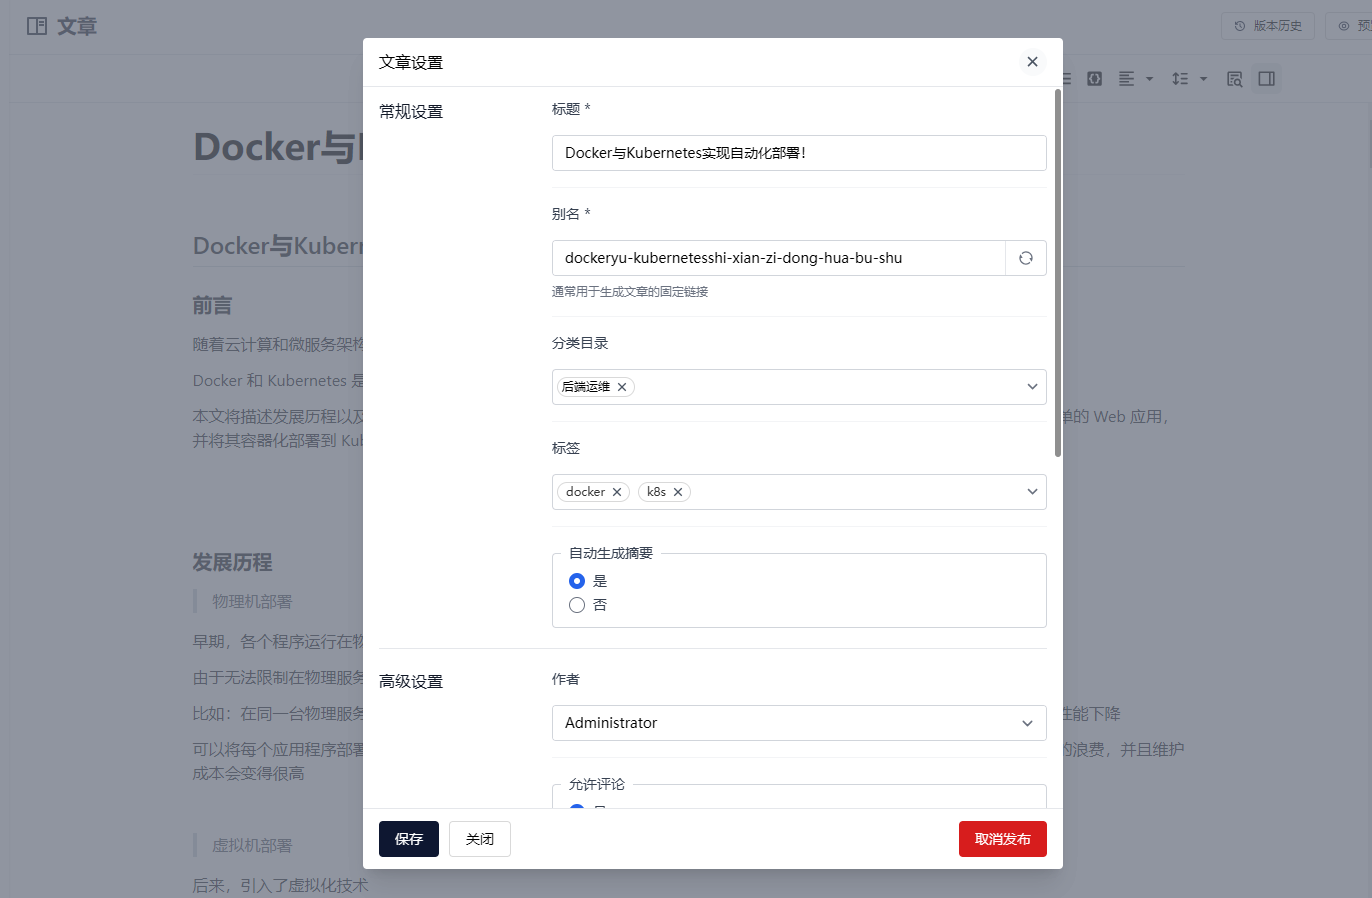The width and height of the screenshot is (1372, 898).
Task: Click the 前言 heading in the editor
Action: [212, 305]
